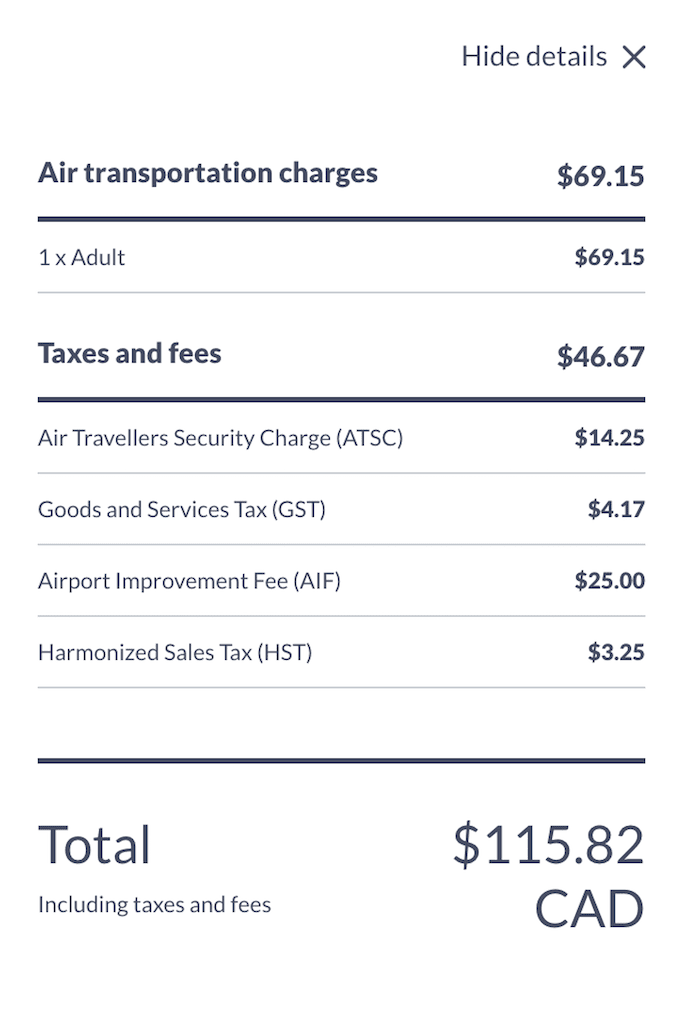Select Harmonized Sales Tax (HST) label
Screen dimensions: 700x1012
175,653
